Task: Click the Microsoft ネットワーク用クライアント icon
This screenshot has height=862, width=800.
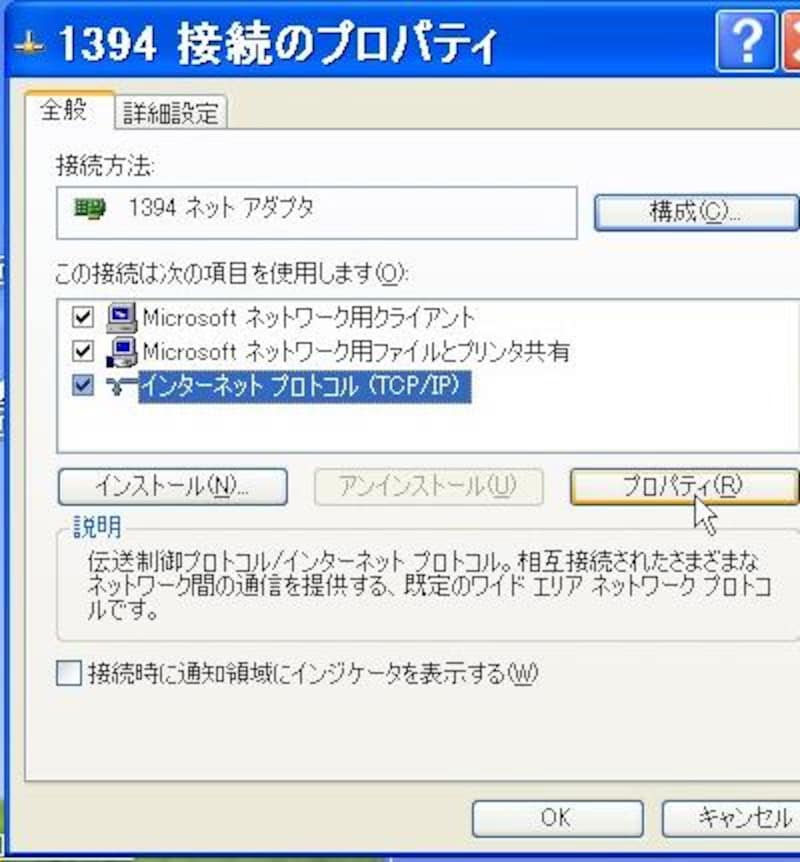Action: 122,317
